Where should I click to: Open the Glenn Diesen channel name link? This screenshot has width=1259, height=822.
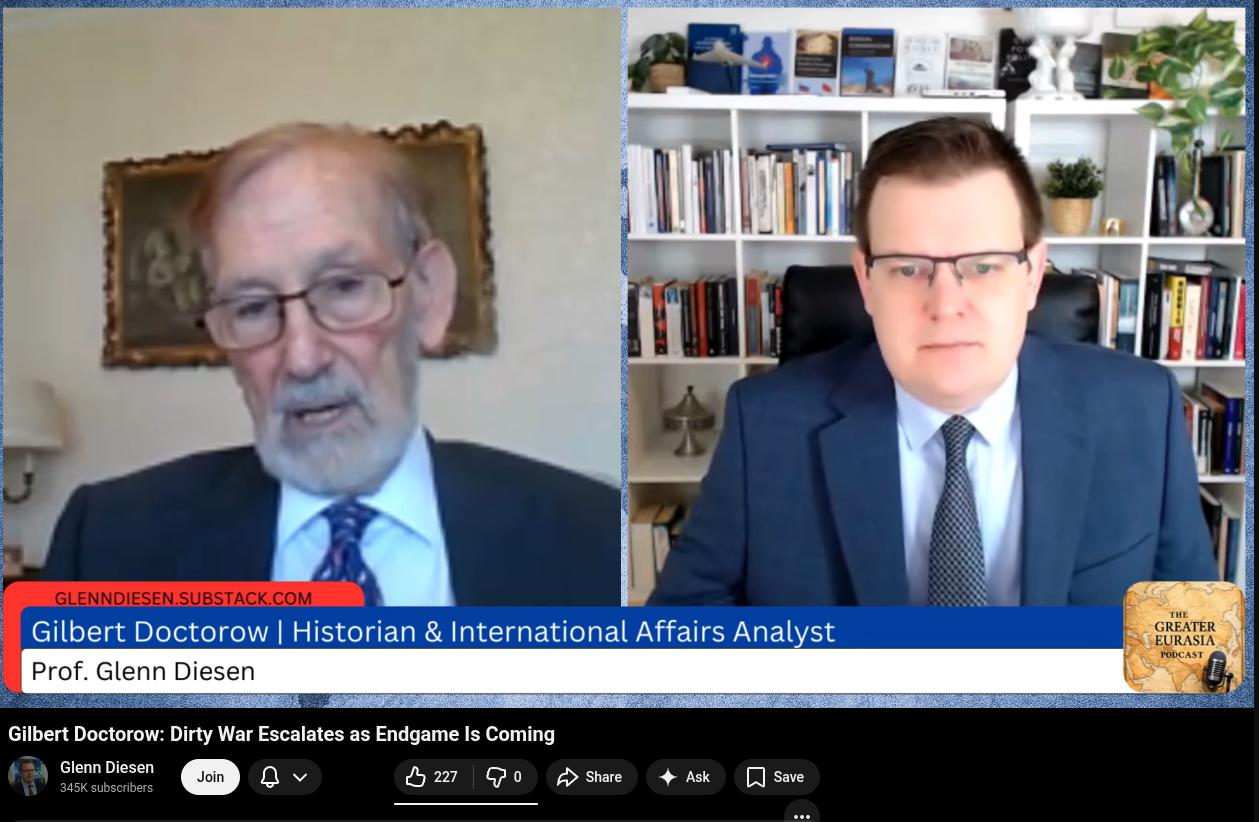(107, 767)
